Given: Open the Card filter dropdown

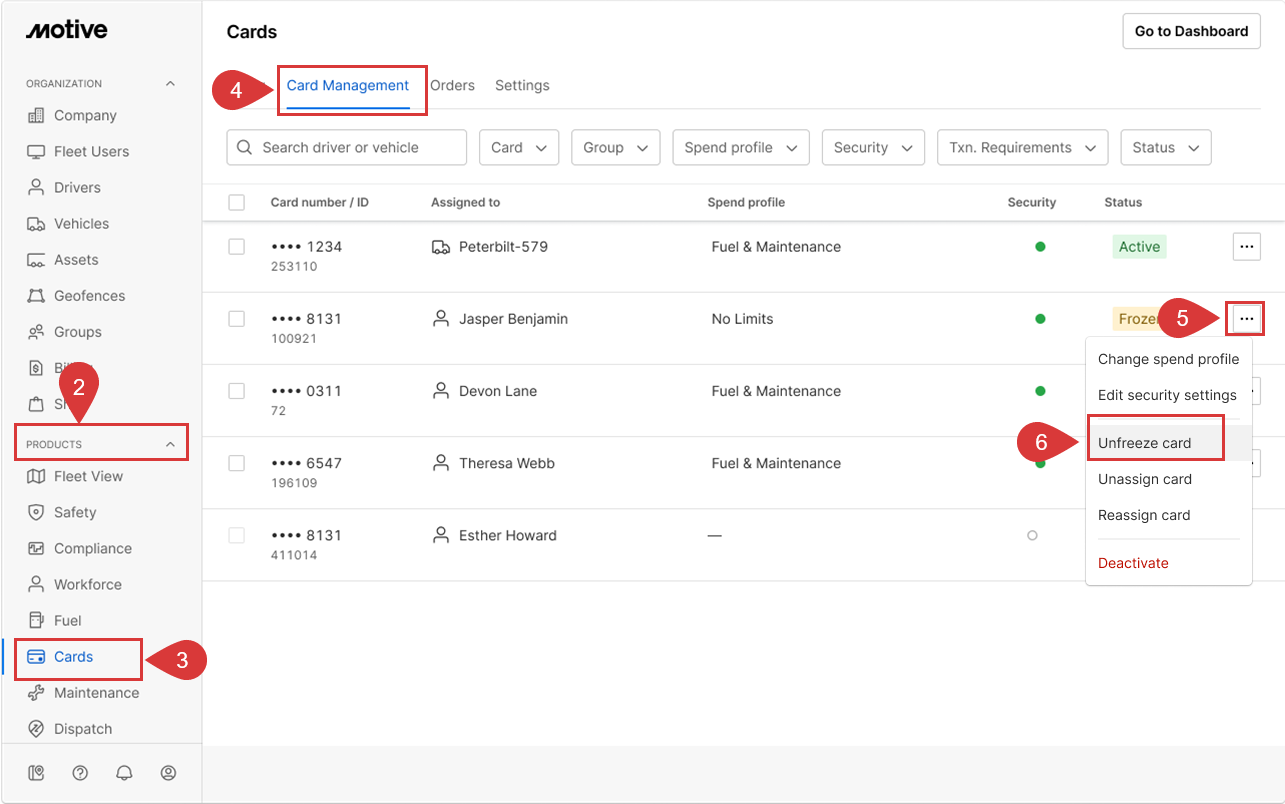Looking at the screenshot, I should (519, 147).
